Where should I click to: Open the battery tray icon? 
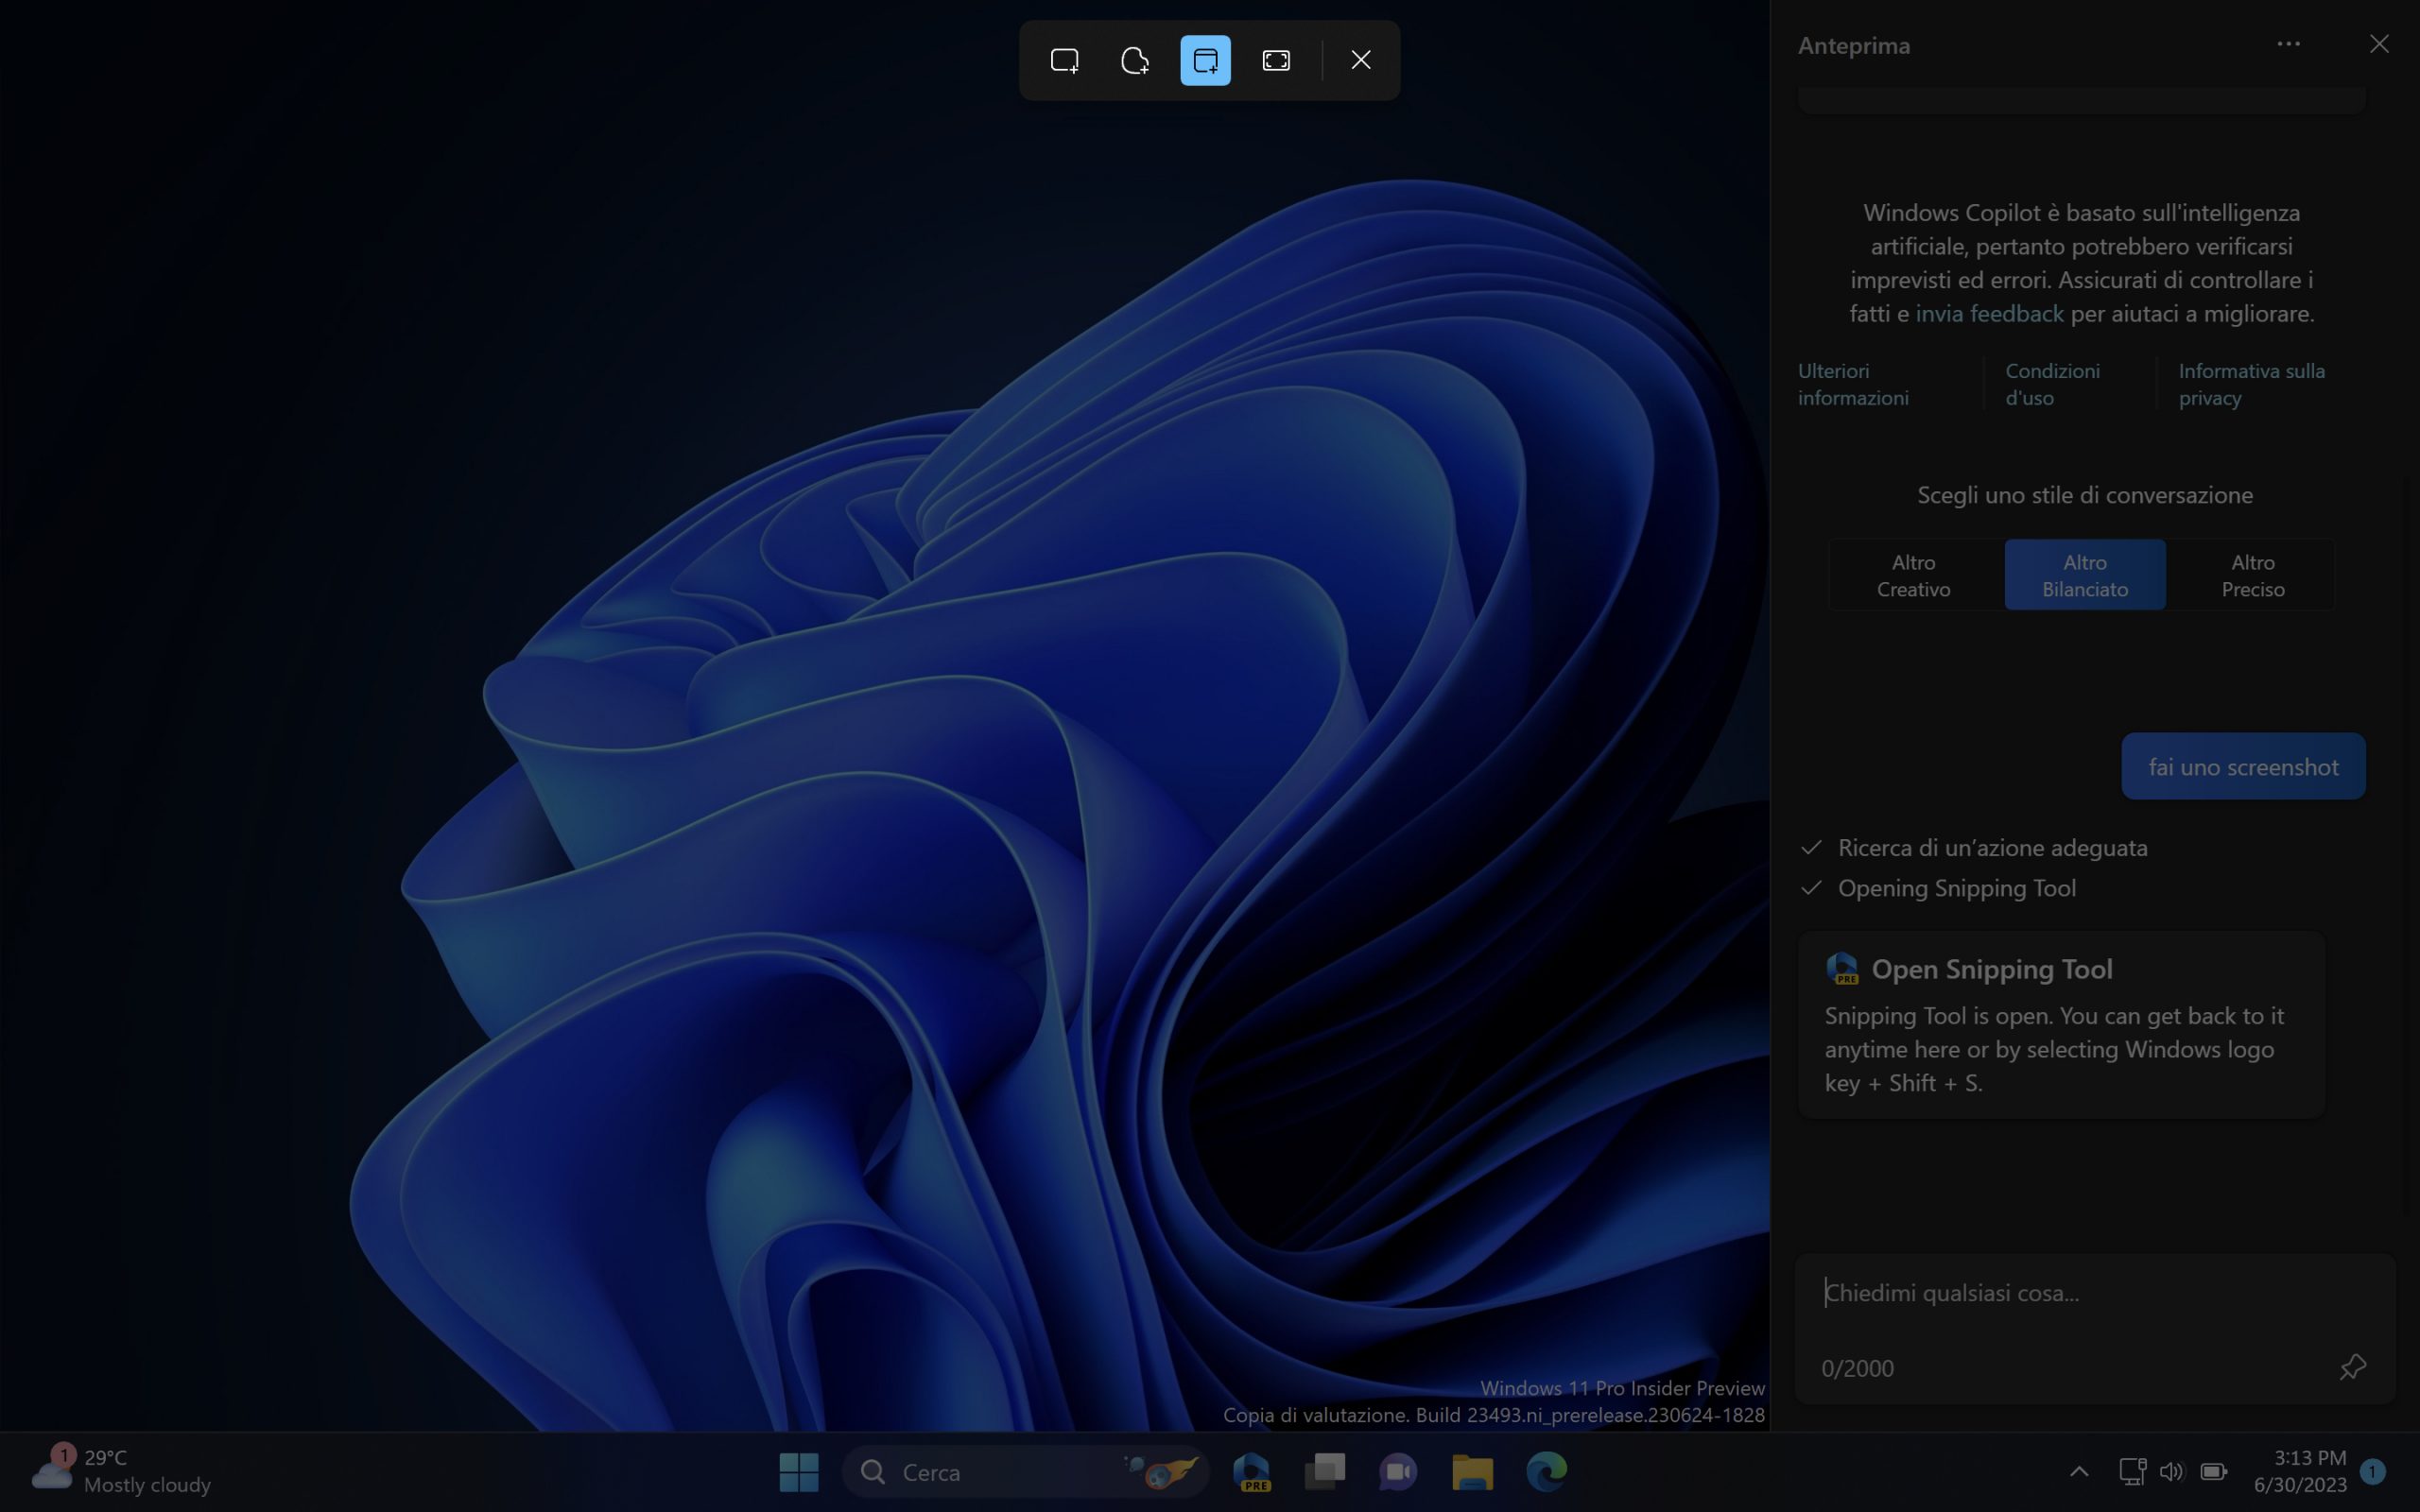tap(2213, 1471)
